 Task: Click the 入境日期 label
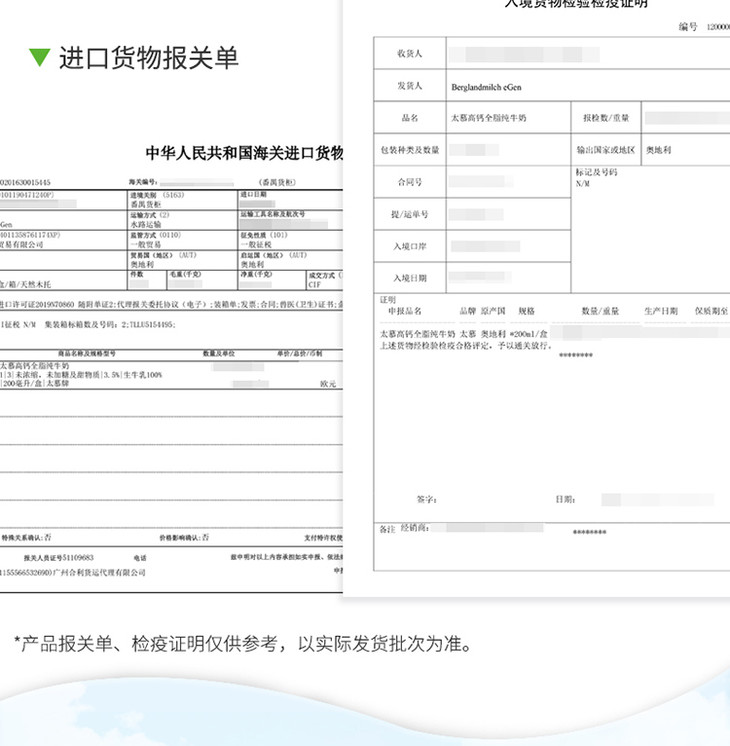point(410,278)
